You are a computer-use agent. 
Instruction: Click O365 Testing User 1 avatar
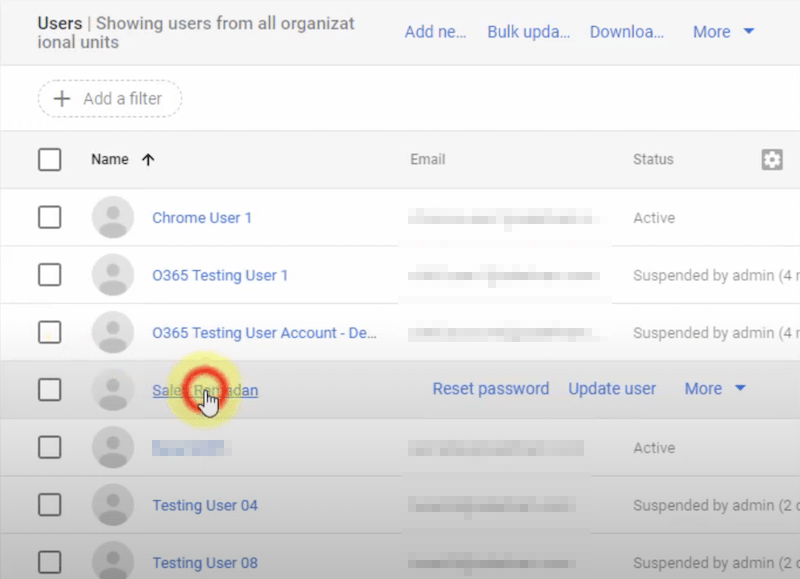(x=113, y=275)
